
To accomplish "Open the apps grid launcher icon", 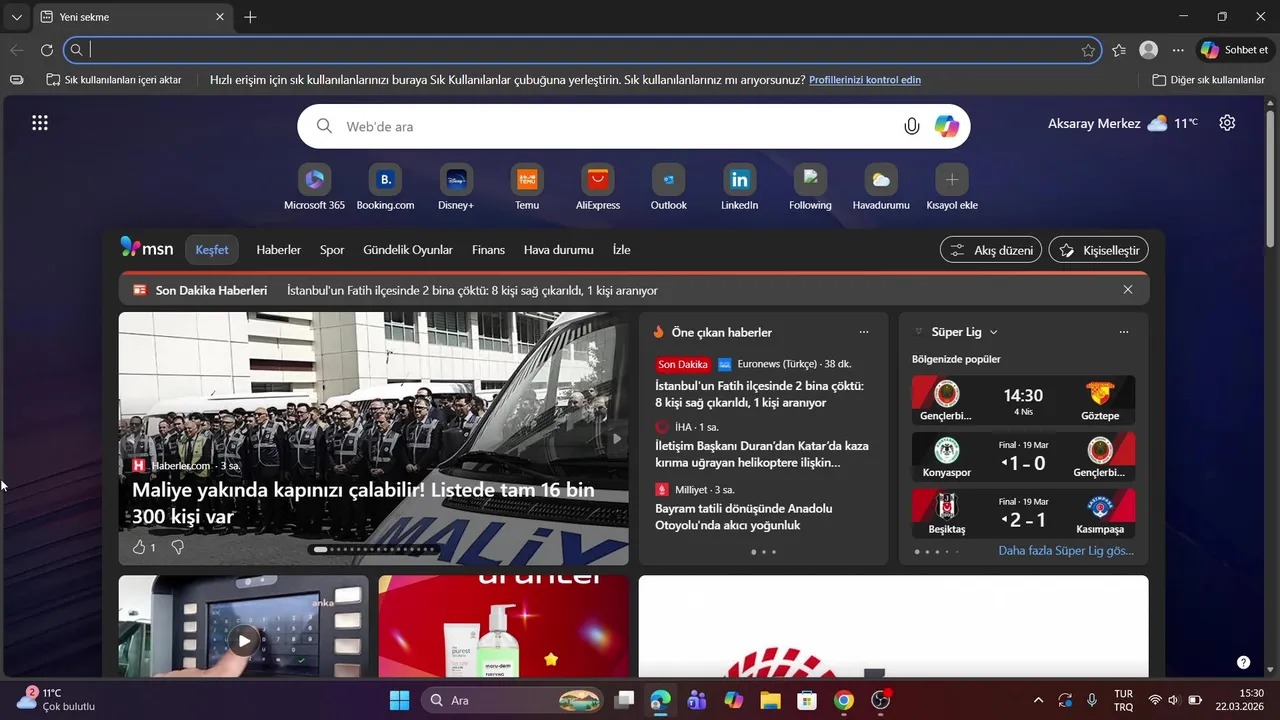I will (x=40, y=123).
